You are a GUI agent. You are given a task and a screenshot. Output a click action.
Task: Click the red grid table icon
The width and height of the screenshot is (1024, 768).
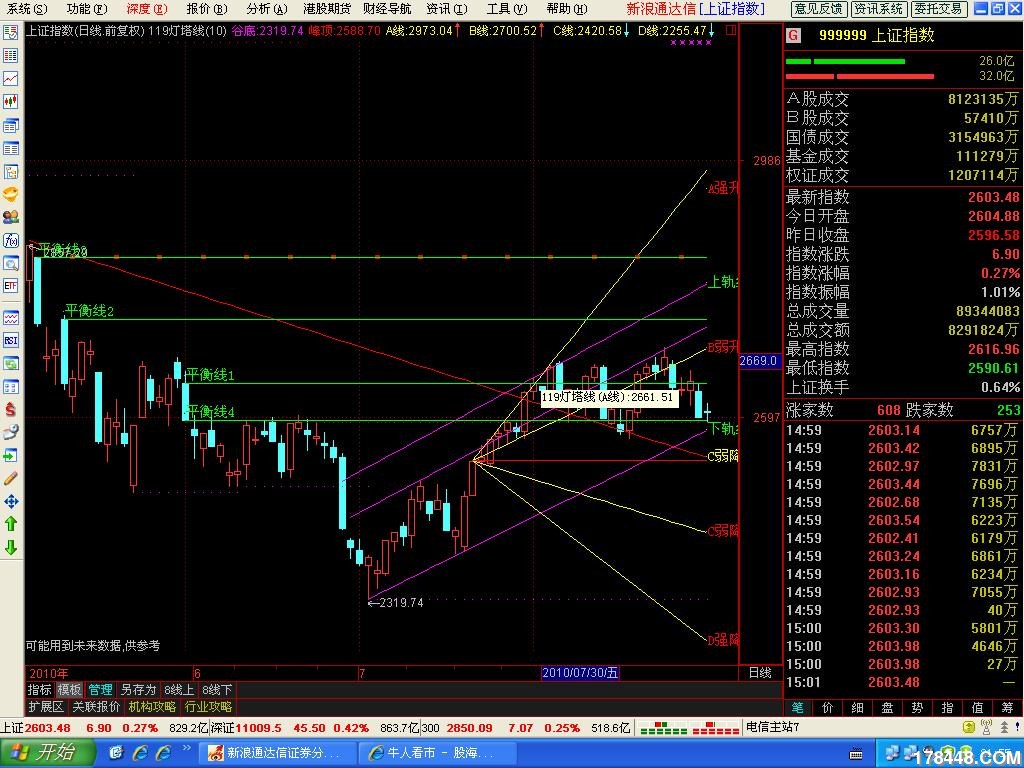tap(10, 55)
